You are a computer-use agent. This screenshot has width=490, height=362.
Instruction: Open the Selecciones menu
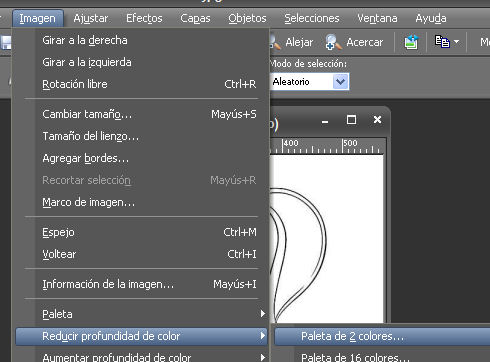[312, 18]
